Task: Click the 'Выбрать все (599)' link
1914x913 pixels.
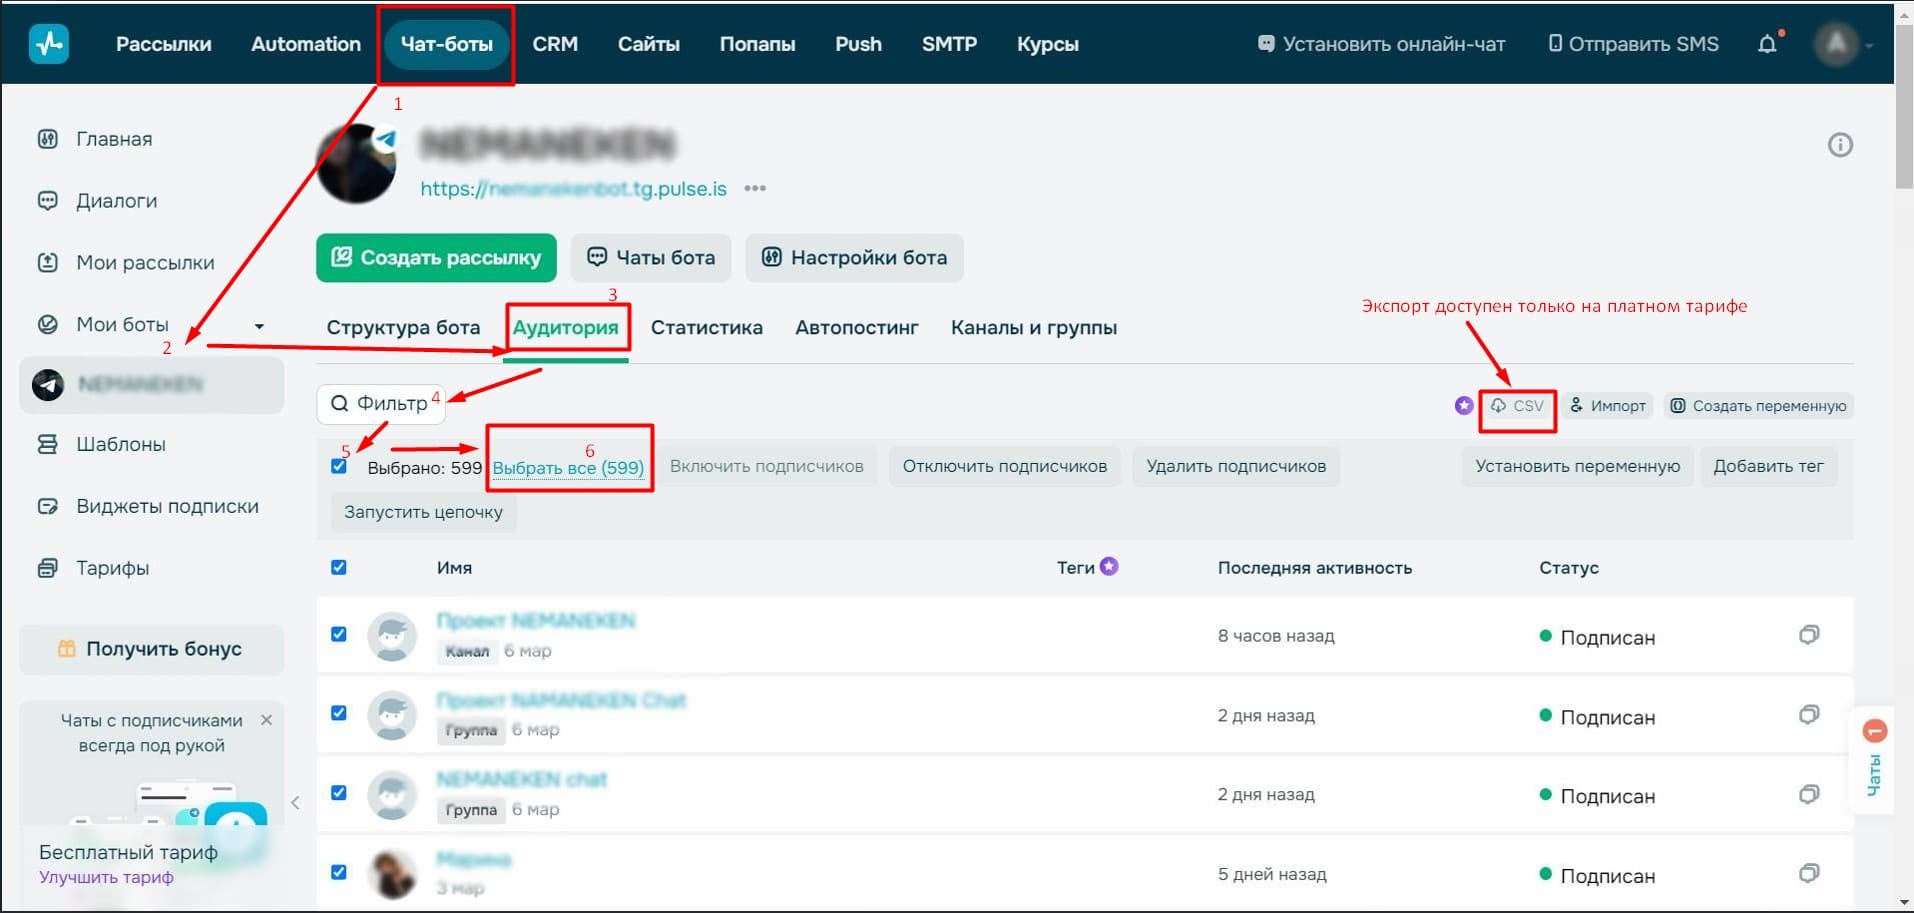Action: coord(567,467)
